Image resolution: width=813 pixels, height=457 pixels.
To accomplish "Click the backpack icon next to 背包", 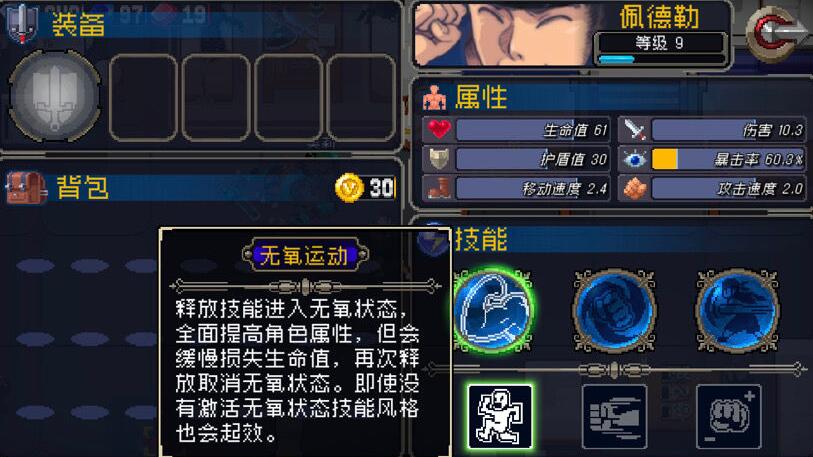I will click(25, 187).
